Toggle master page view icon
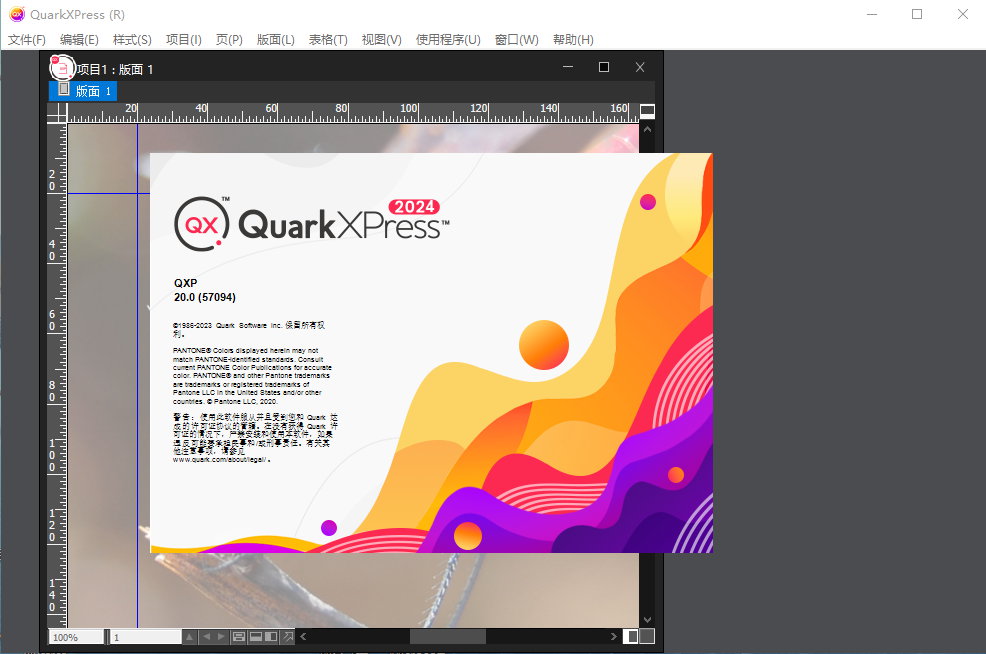Viewport: 986px width, 654px height. click(x=239, y=637)
